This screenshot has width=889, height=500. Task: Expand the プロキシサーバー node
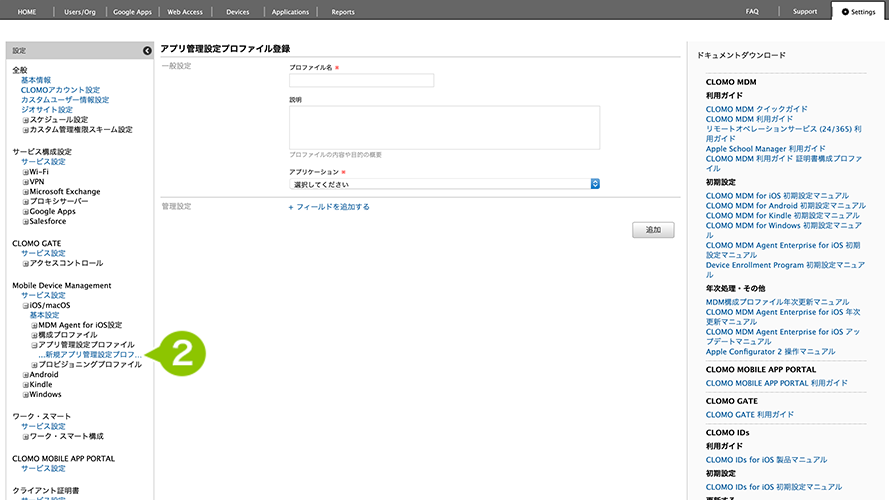26,202
